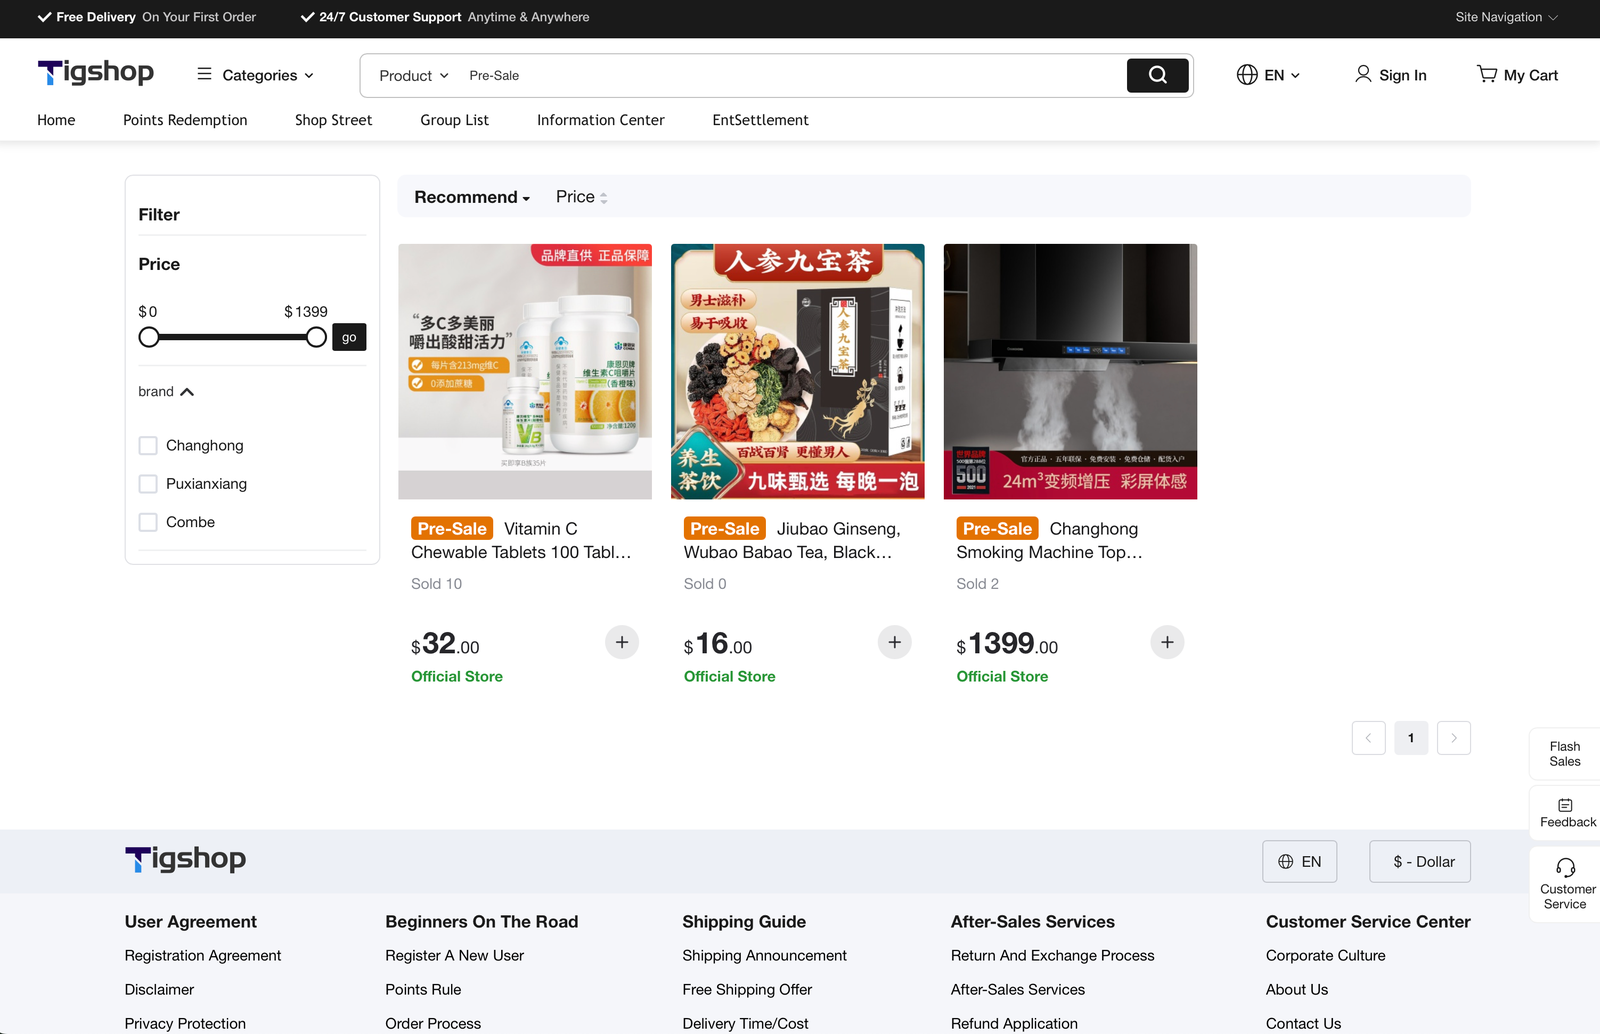Open the Changhong Smoking Machine product image
Viewport: 1600px width, 1034px height.
click(1070, 371)
